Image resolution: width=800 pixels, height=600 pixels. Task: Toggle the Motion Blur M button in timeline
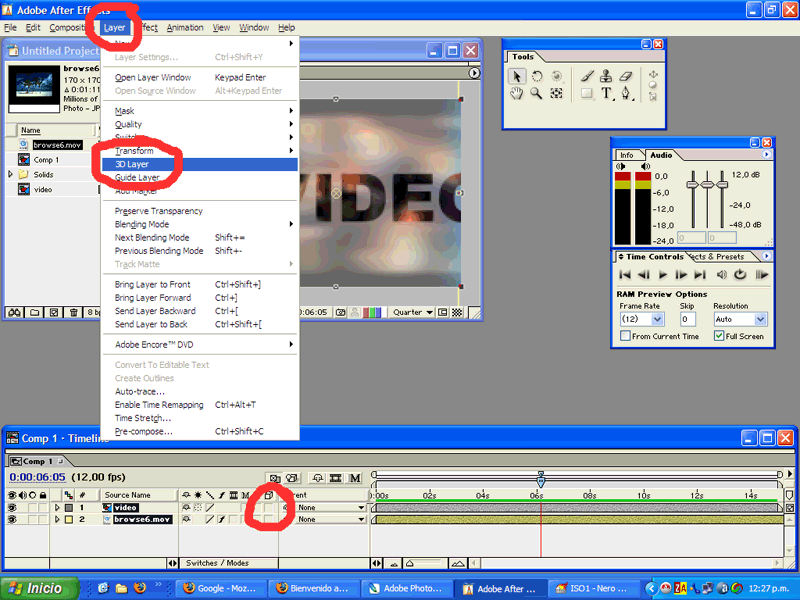pyautogui.click(x=355, y=478)
